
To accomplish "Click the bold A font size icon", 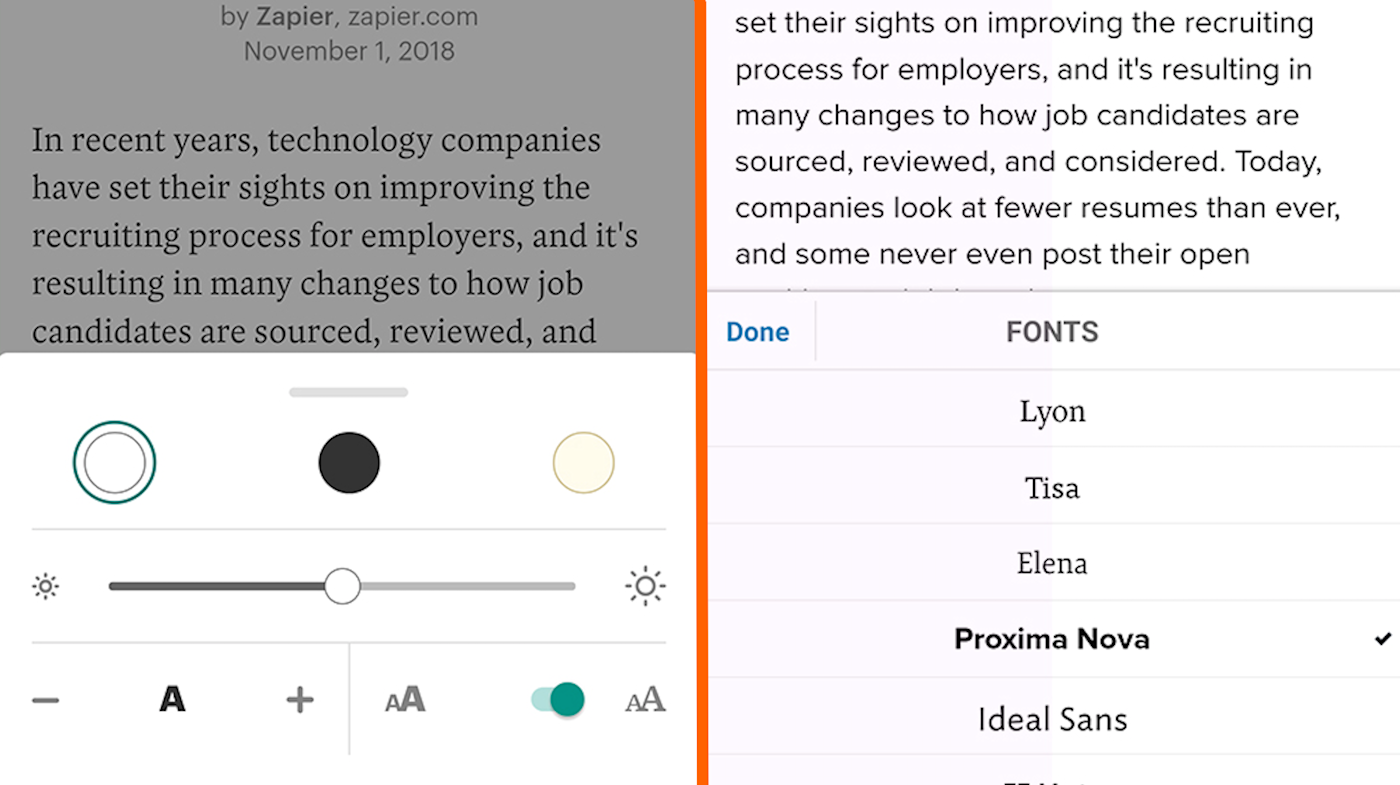I will (172, 699).
